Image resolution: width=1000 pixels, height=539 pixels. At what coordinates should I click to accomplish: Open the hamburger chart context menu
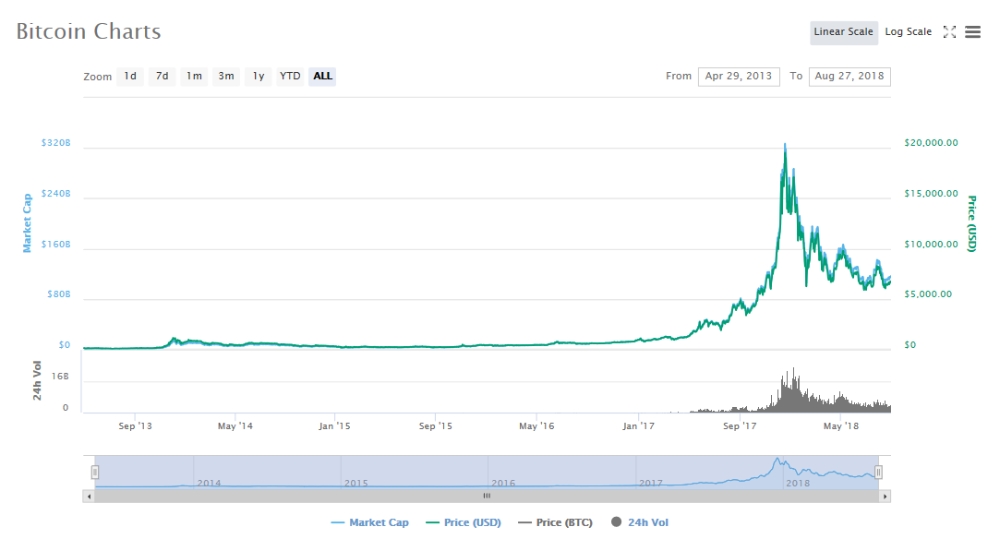pyautogui.click(x=973, y=32)
